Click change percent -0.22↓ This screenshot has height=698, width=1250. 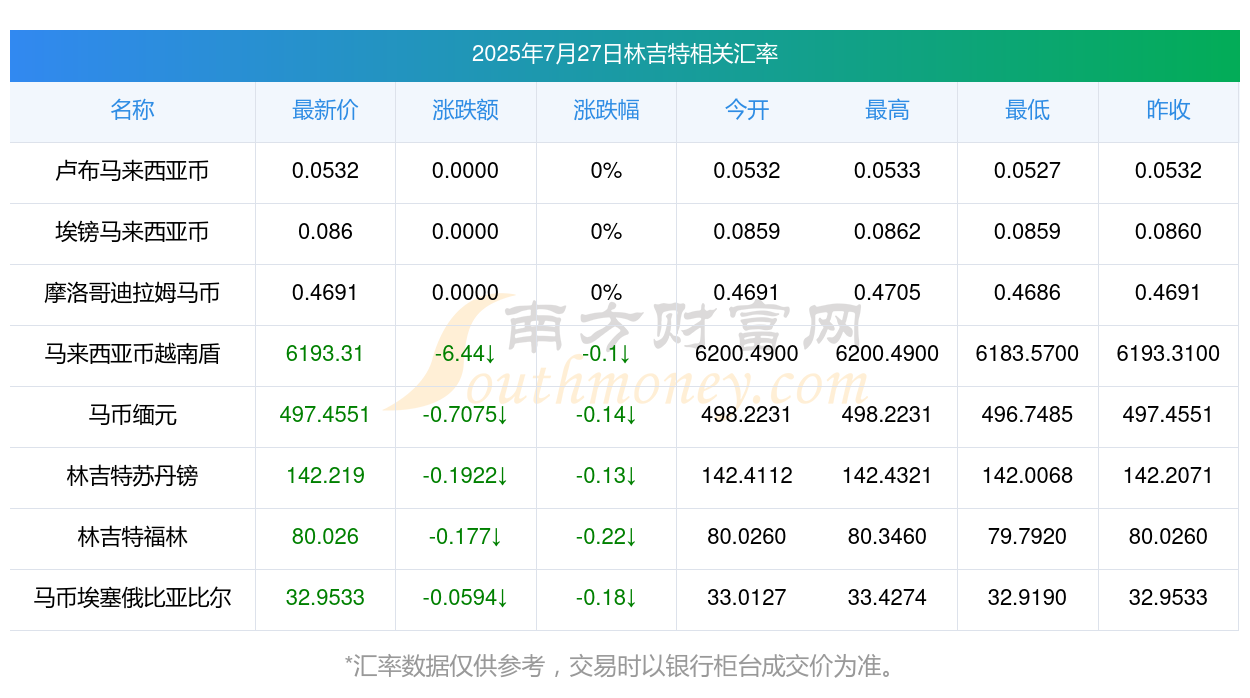coord(606,537)
